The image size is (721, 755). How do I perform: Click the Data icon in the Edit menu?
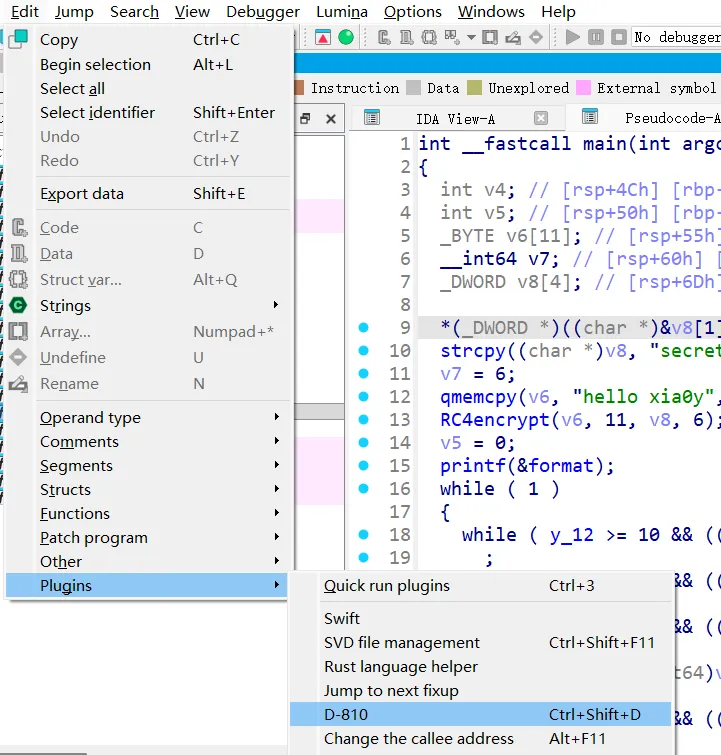18,253
